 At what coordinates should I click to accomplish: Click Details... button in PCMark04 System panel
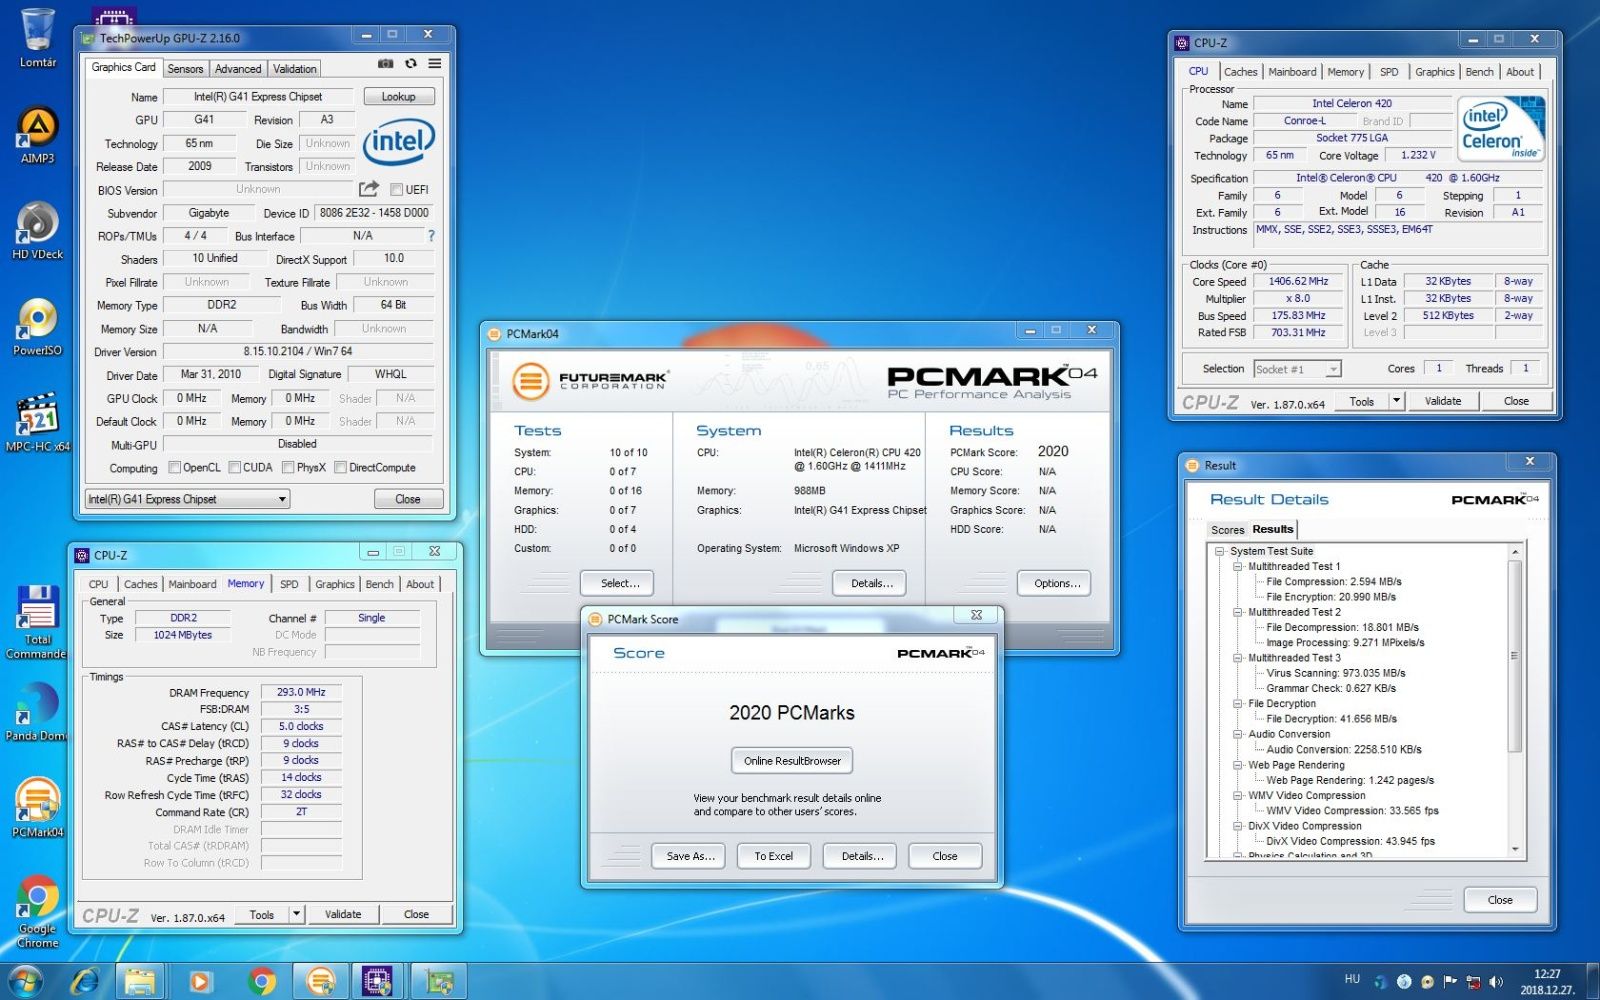(870, 583)
